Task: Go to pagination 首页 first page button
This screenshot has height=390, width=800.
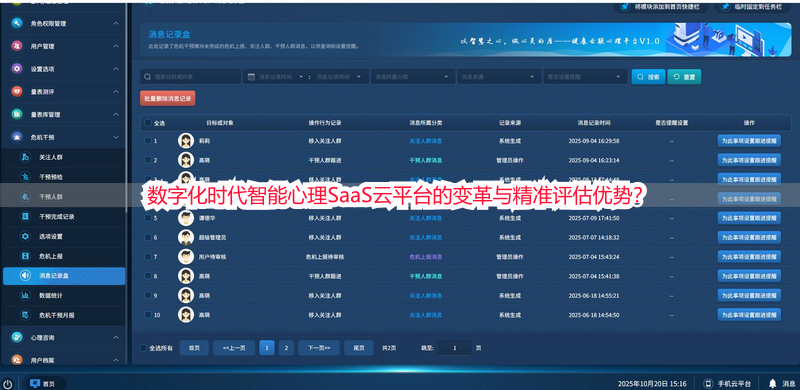Action: (x=194, y=348)
